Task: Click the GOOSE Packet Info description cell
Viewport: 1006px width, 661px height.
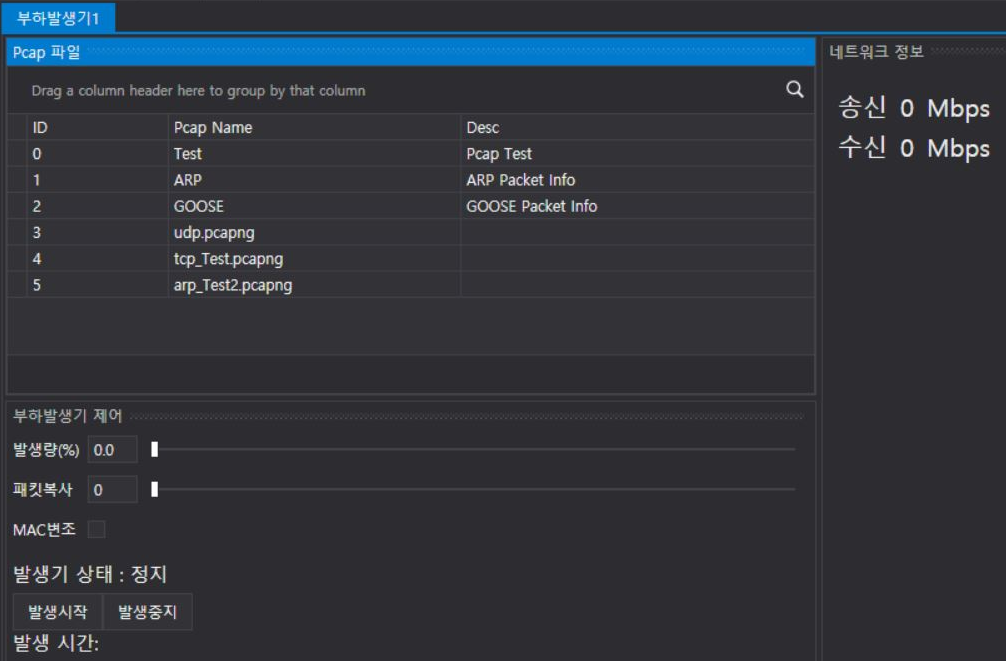Action: click(638, 206)
